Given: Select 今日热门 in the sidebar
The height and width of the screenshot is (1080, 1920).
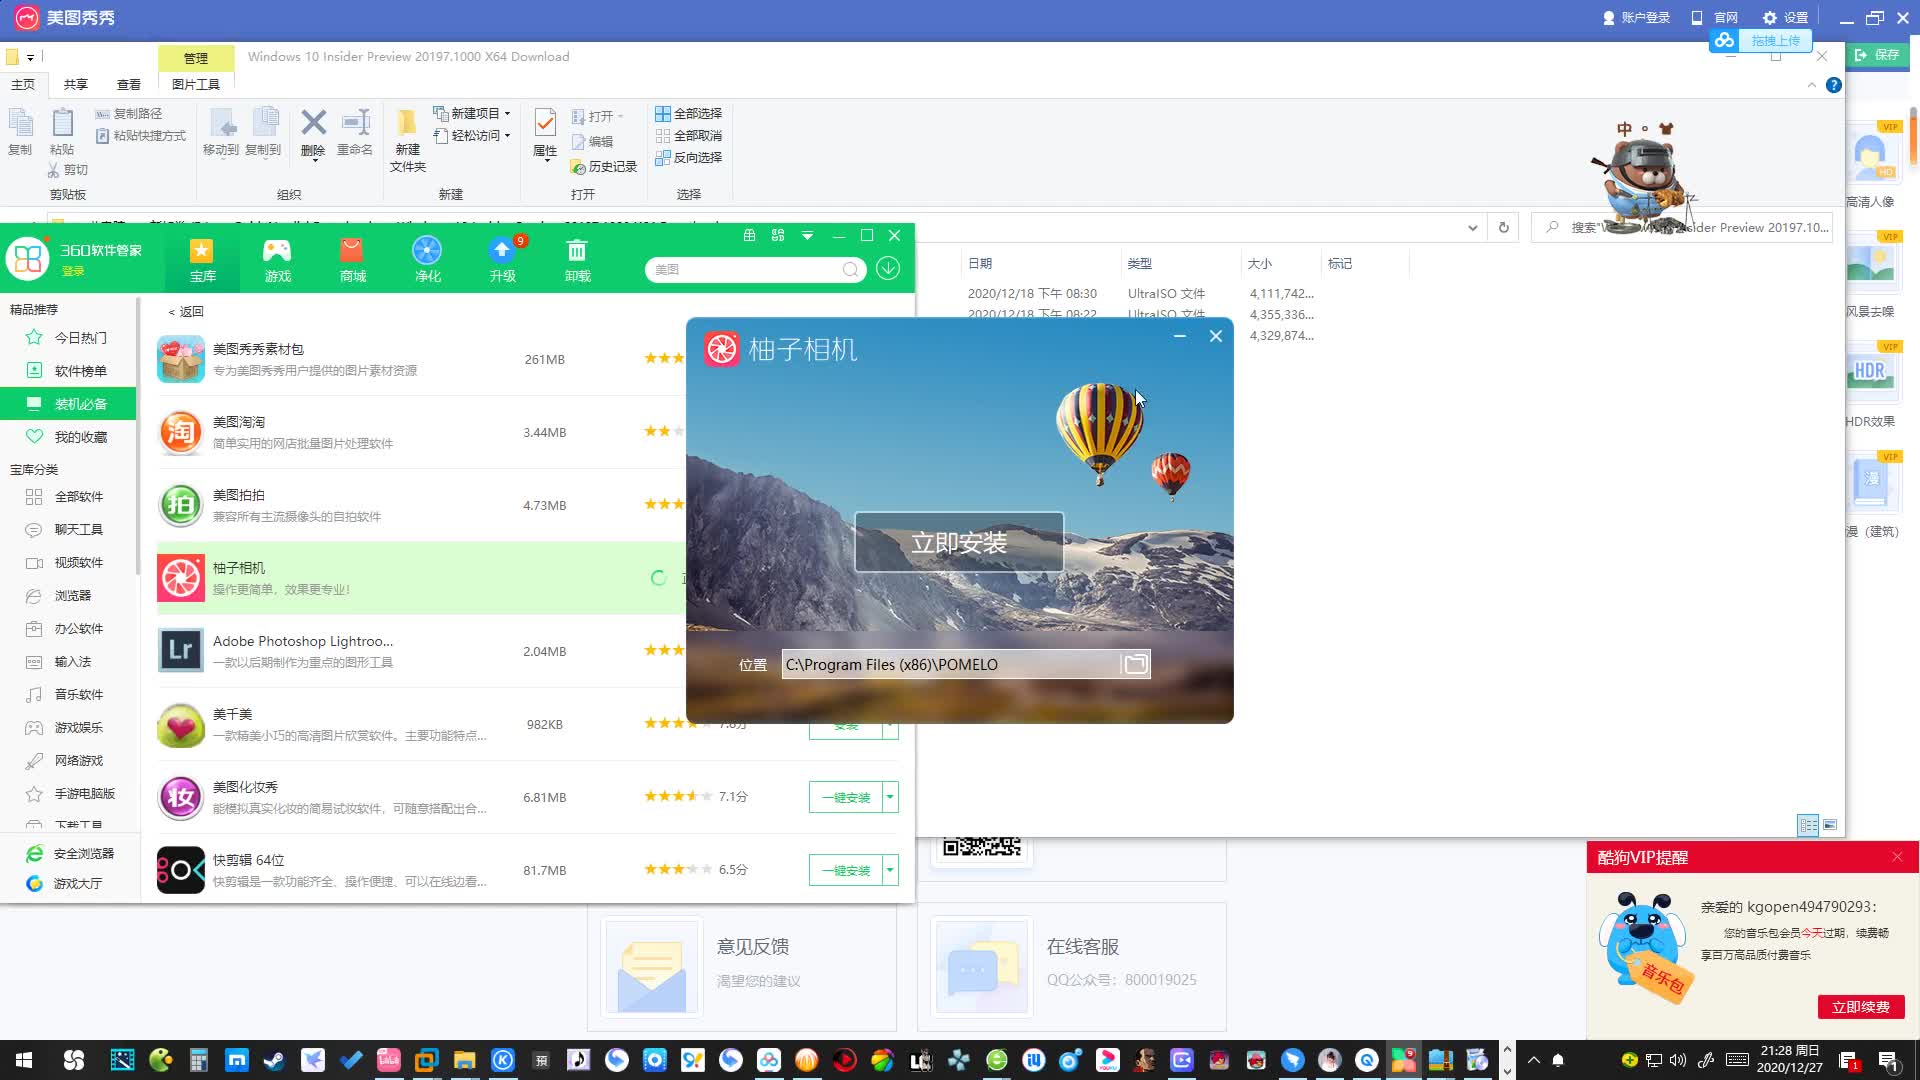Looking at the screenshot, I should click(x=68, y=338).
